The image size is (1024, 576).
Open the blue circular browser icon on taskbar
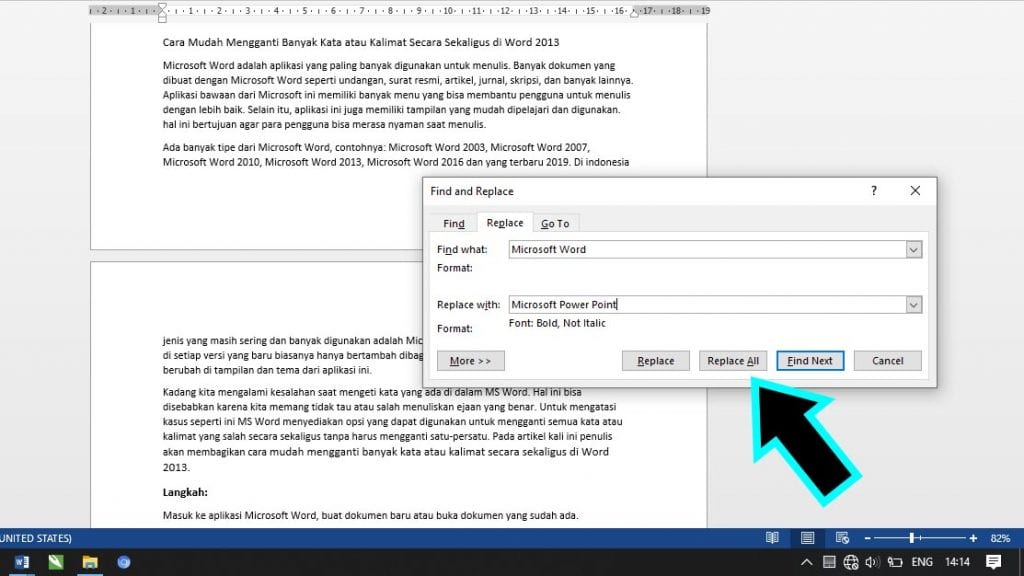[x=123, y=562]
